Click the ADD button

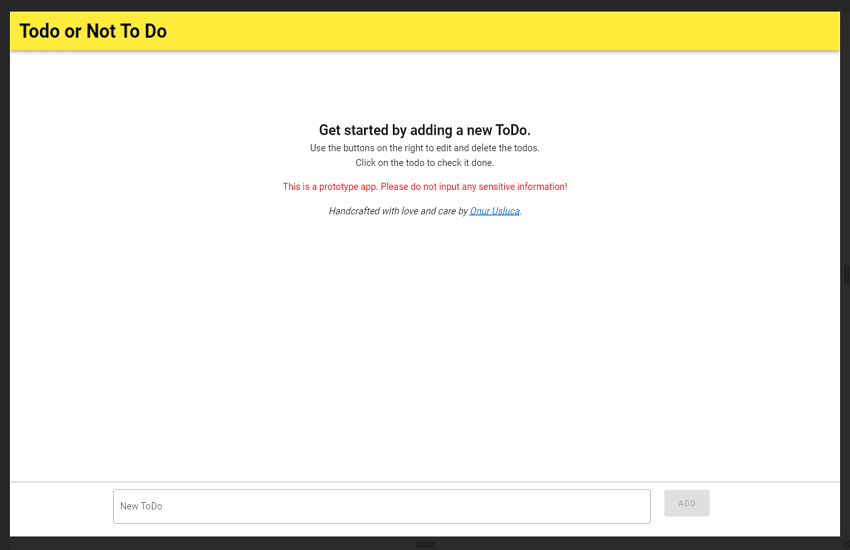(x=686, y=503)
